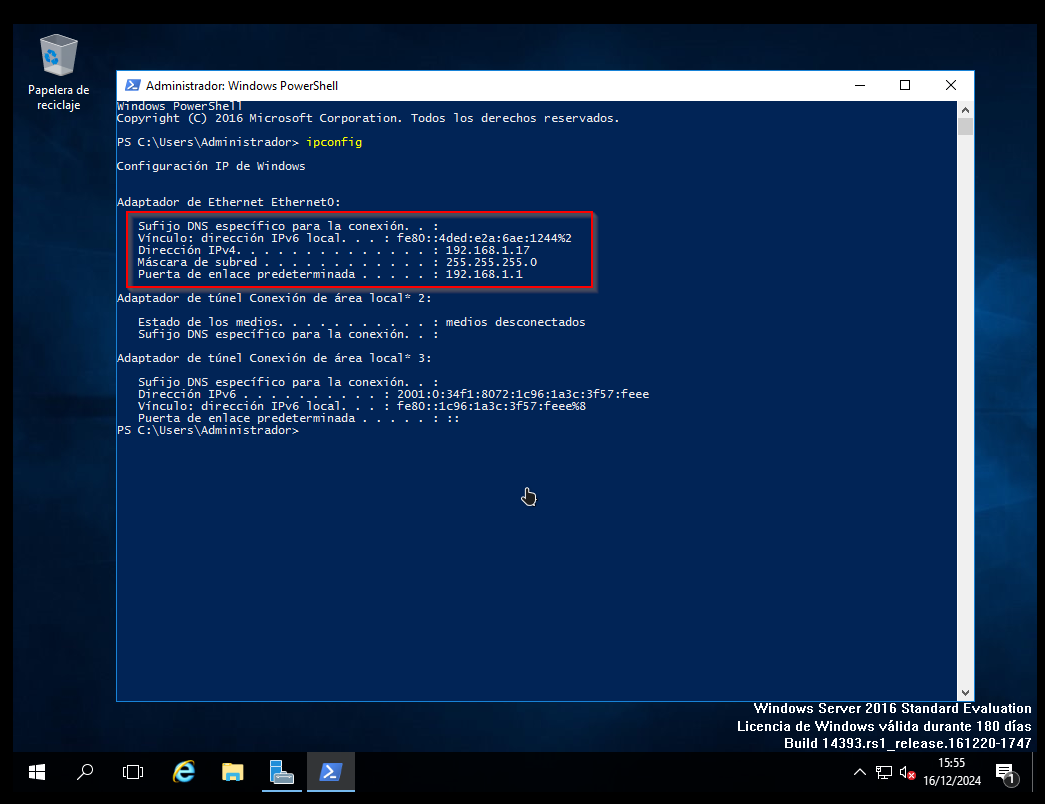Viewport: 1045px width, 804px height.
Task: Click the Show desktop strip at the taskbar end
Action: click(x=1034, y=772)
